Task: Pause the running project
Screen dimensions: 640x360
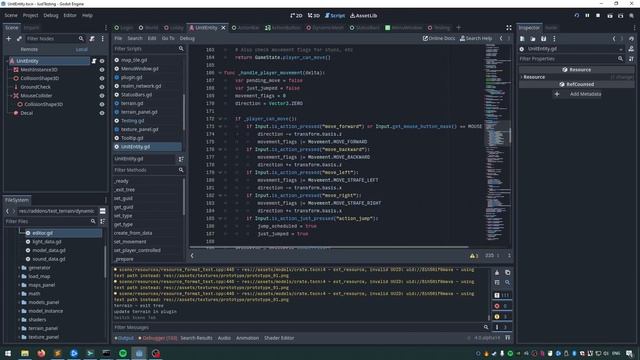Action: coord(587,16)
